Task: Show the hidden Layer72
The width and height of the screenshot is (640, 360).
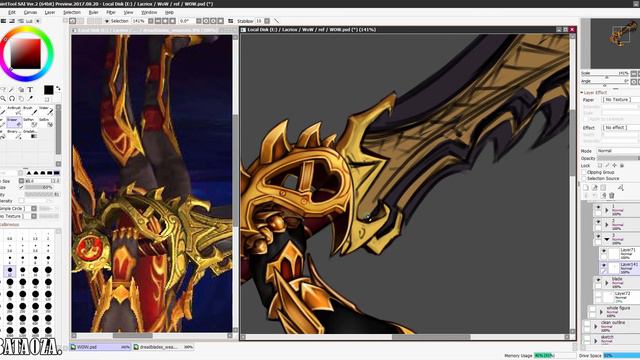Action: [x=598, y=294]
